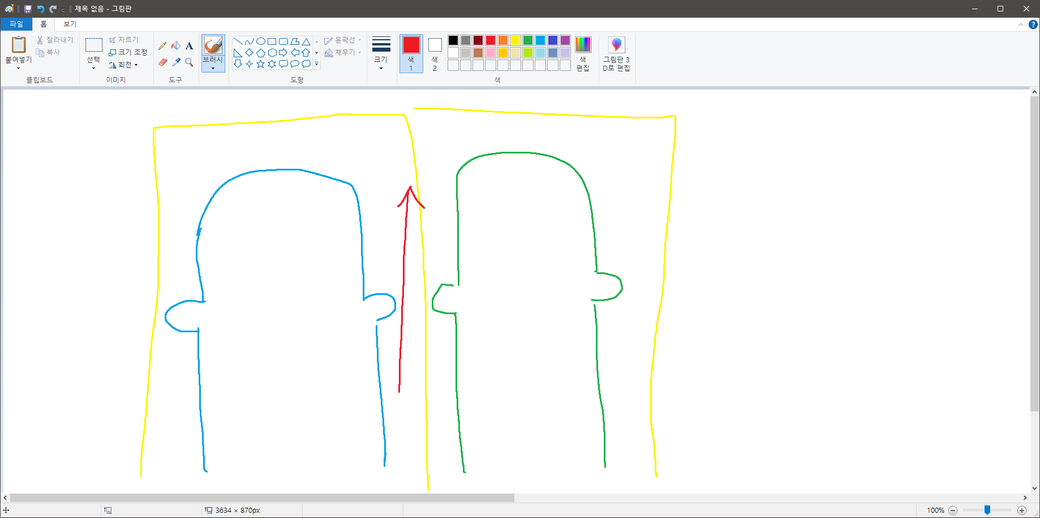Screen dimensions: 1040x518
Task: Pick the Eraser tool
Action: (x=163, y=62)
